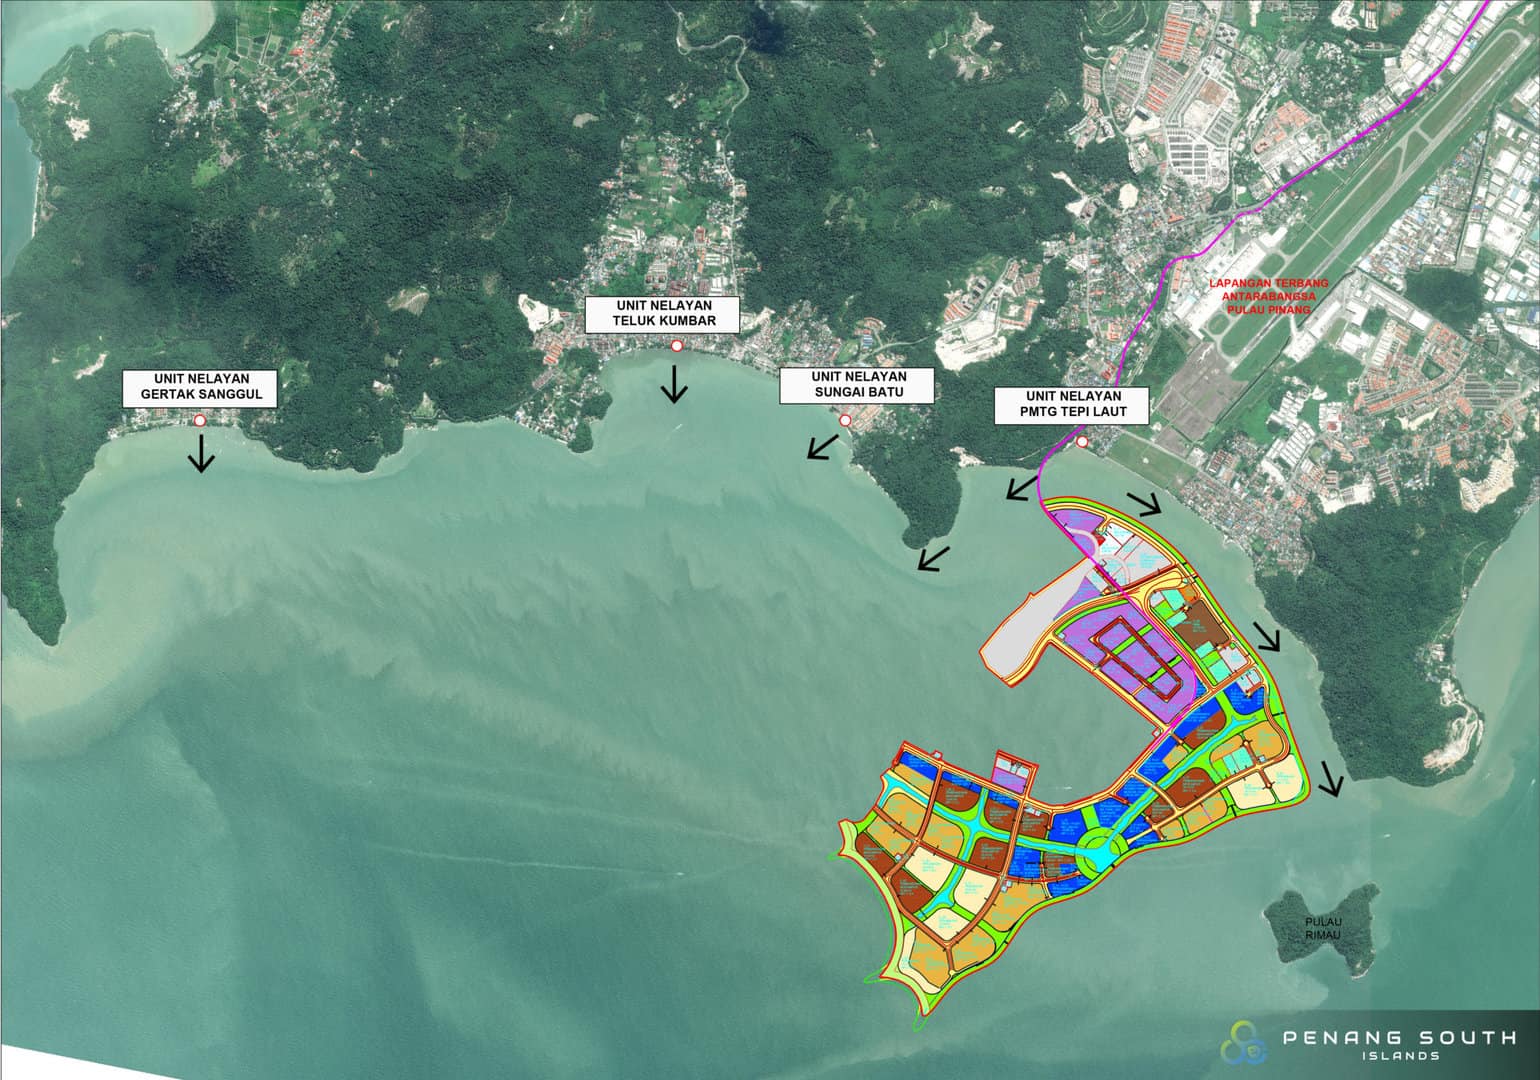The width and height of the screenshot is (1540, 1080).
Task: Click the PULAU RIMAU island label
Action: 1326,926
